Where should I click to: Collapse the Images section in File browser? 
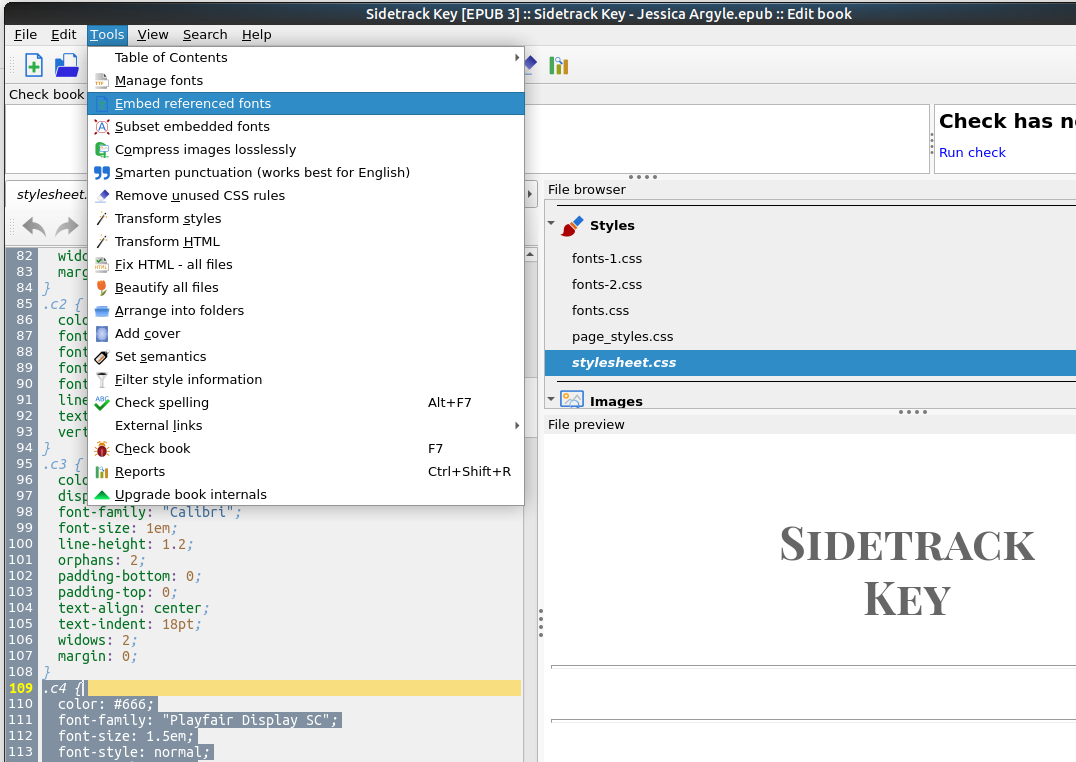click(x=551, y=400)
